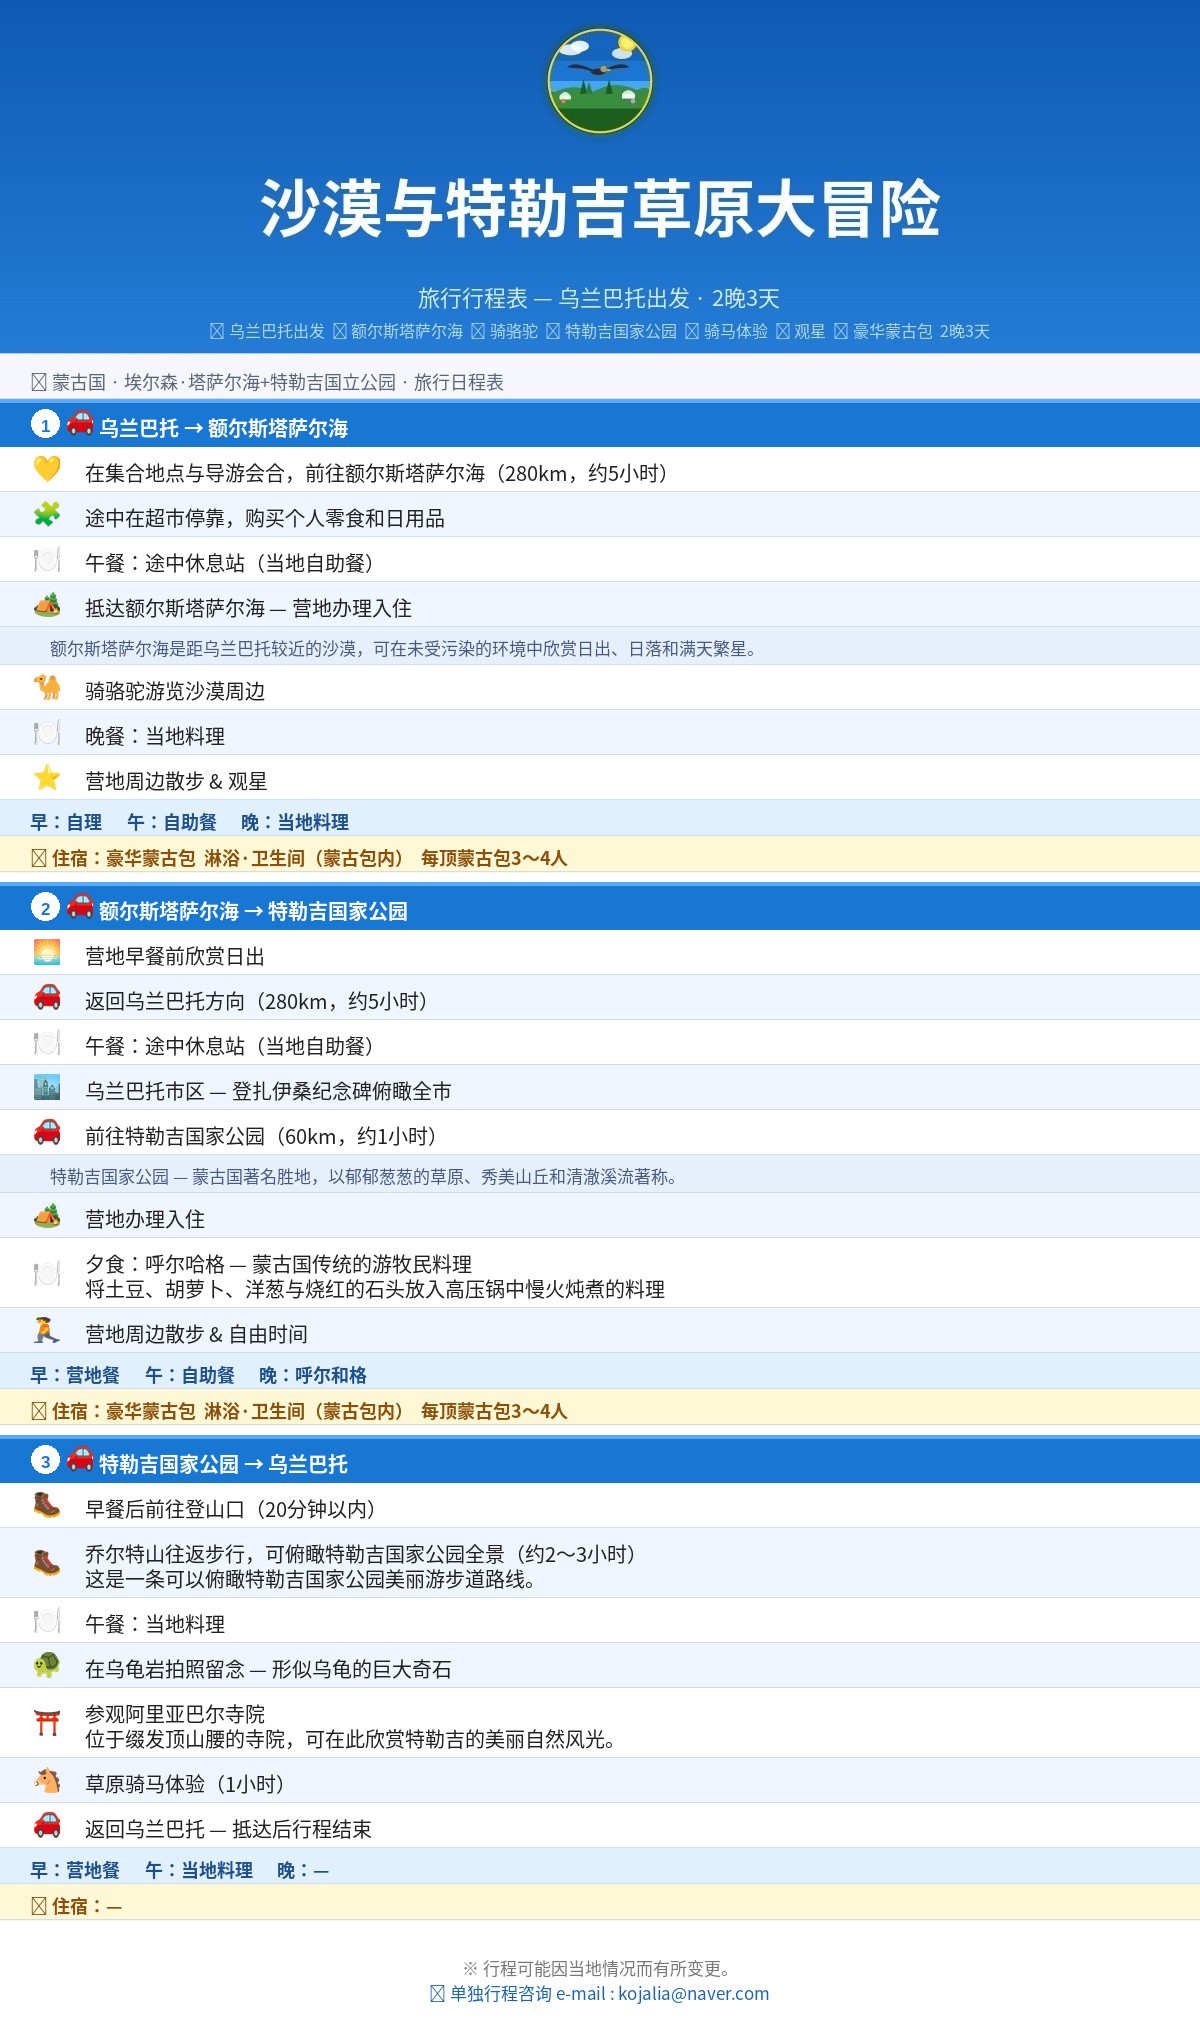
Task: Click the cityscape icon for 乌兰巴托市区
Action: (x=47, y=1087)
